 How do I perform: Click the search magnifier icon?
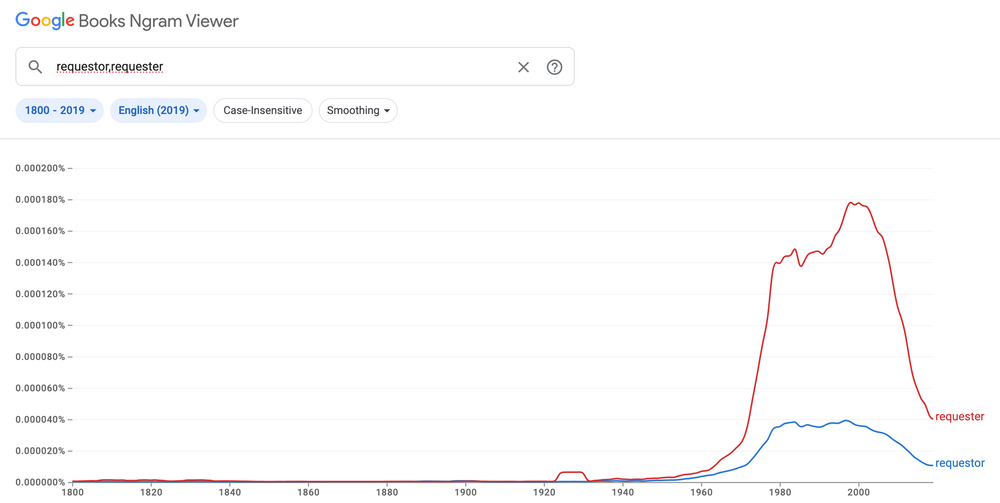(35, 67)
